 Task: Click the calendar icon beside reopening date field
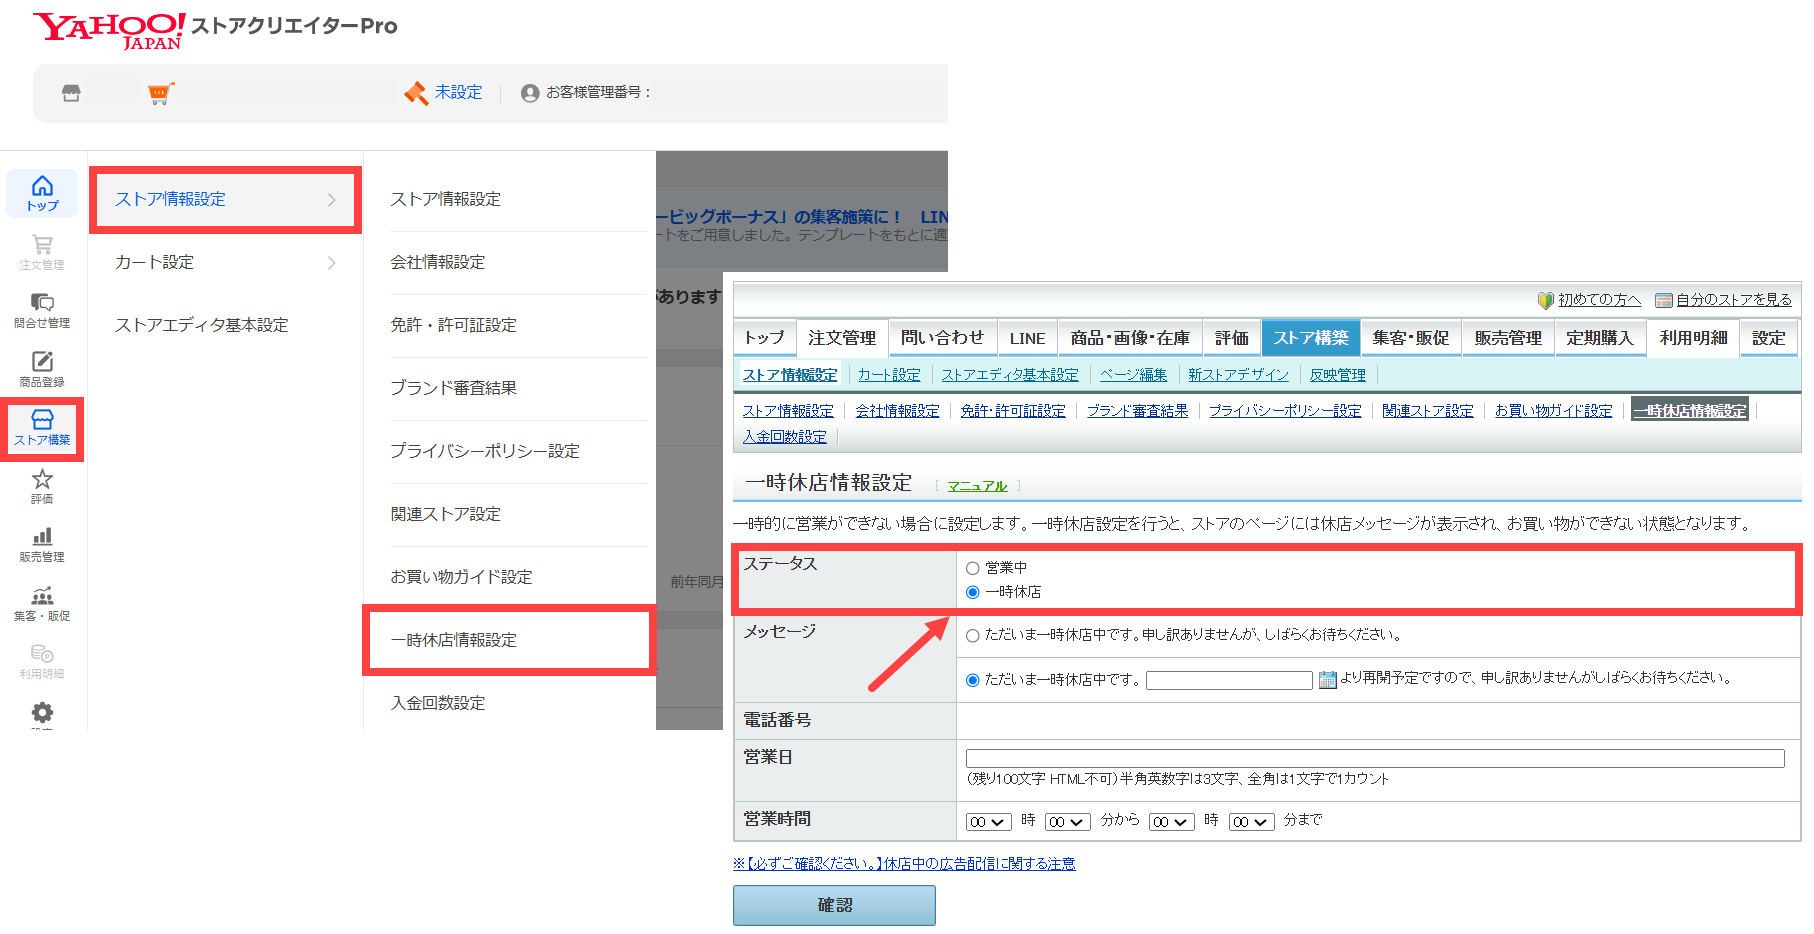pyautogui.click(x=1327, y=680)
